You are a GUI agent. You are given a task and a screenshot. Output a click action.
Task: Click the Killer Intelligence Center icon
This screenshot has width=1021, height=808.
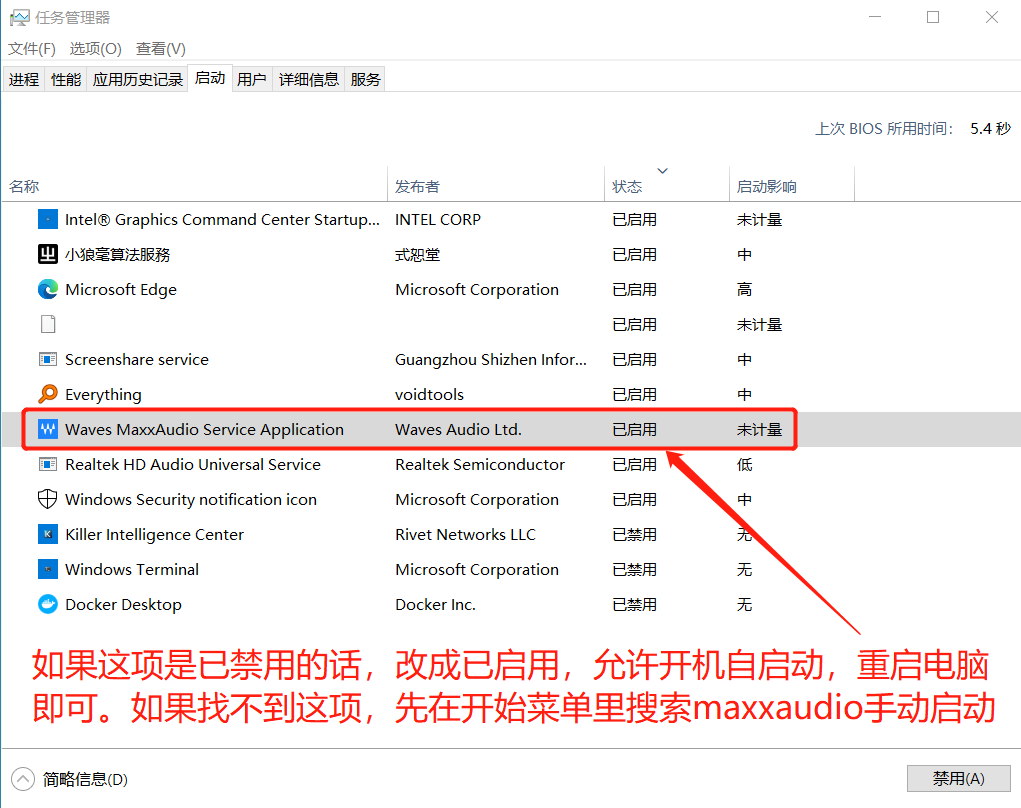coord(48,535)
